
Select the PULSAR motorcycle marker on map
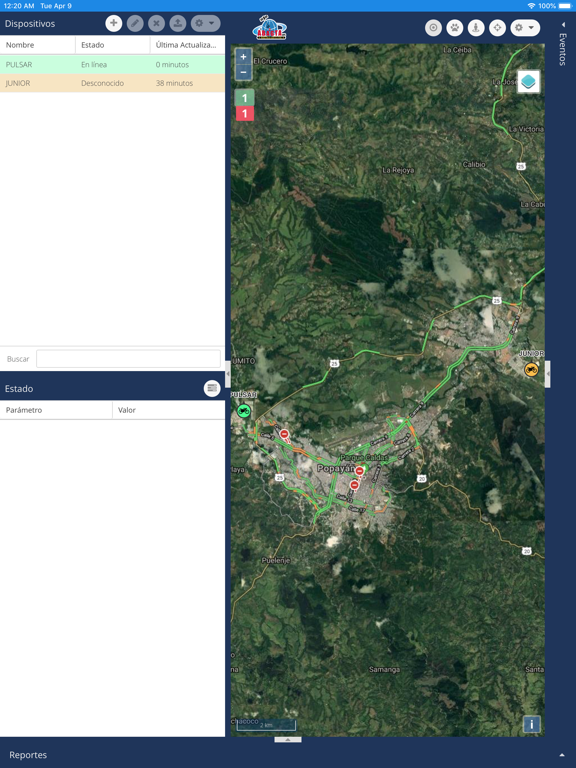click(243, 411)
